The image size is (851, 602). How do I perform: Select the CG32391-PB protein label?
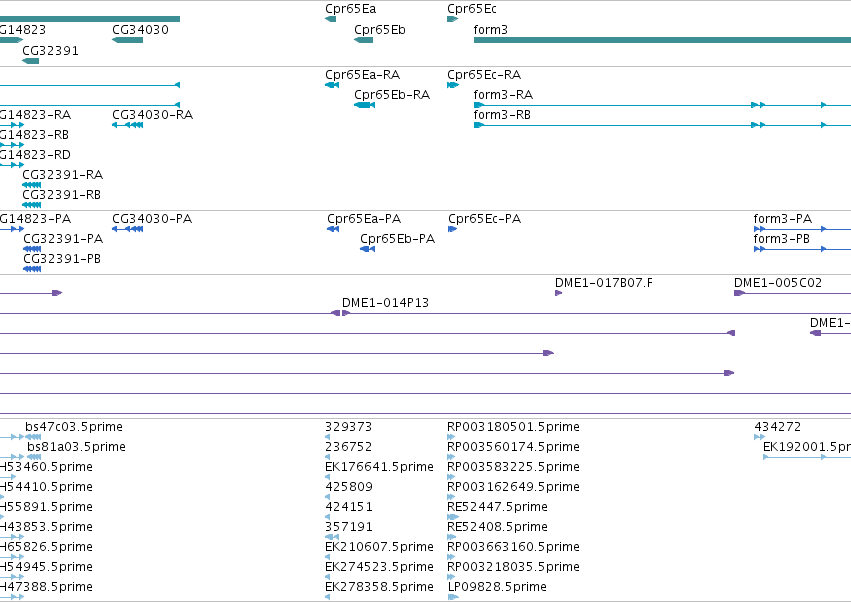pos(62,259)
